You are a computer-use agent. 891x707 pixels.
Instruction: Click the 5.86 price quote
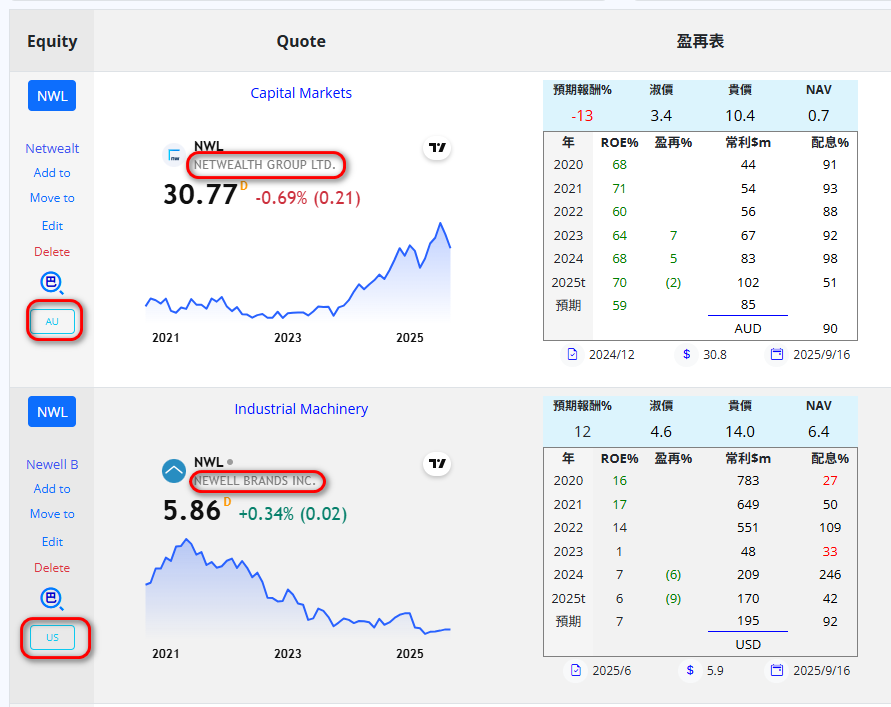(x=191, y=510)
